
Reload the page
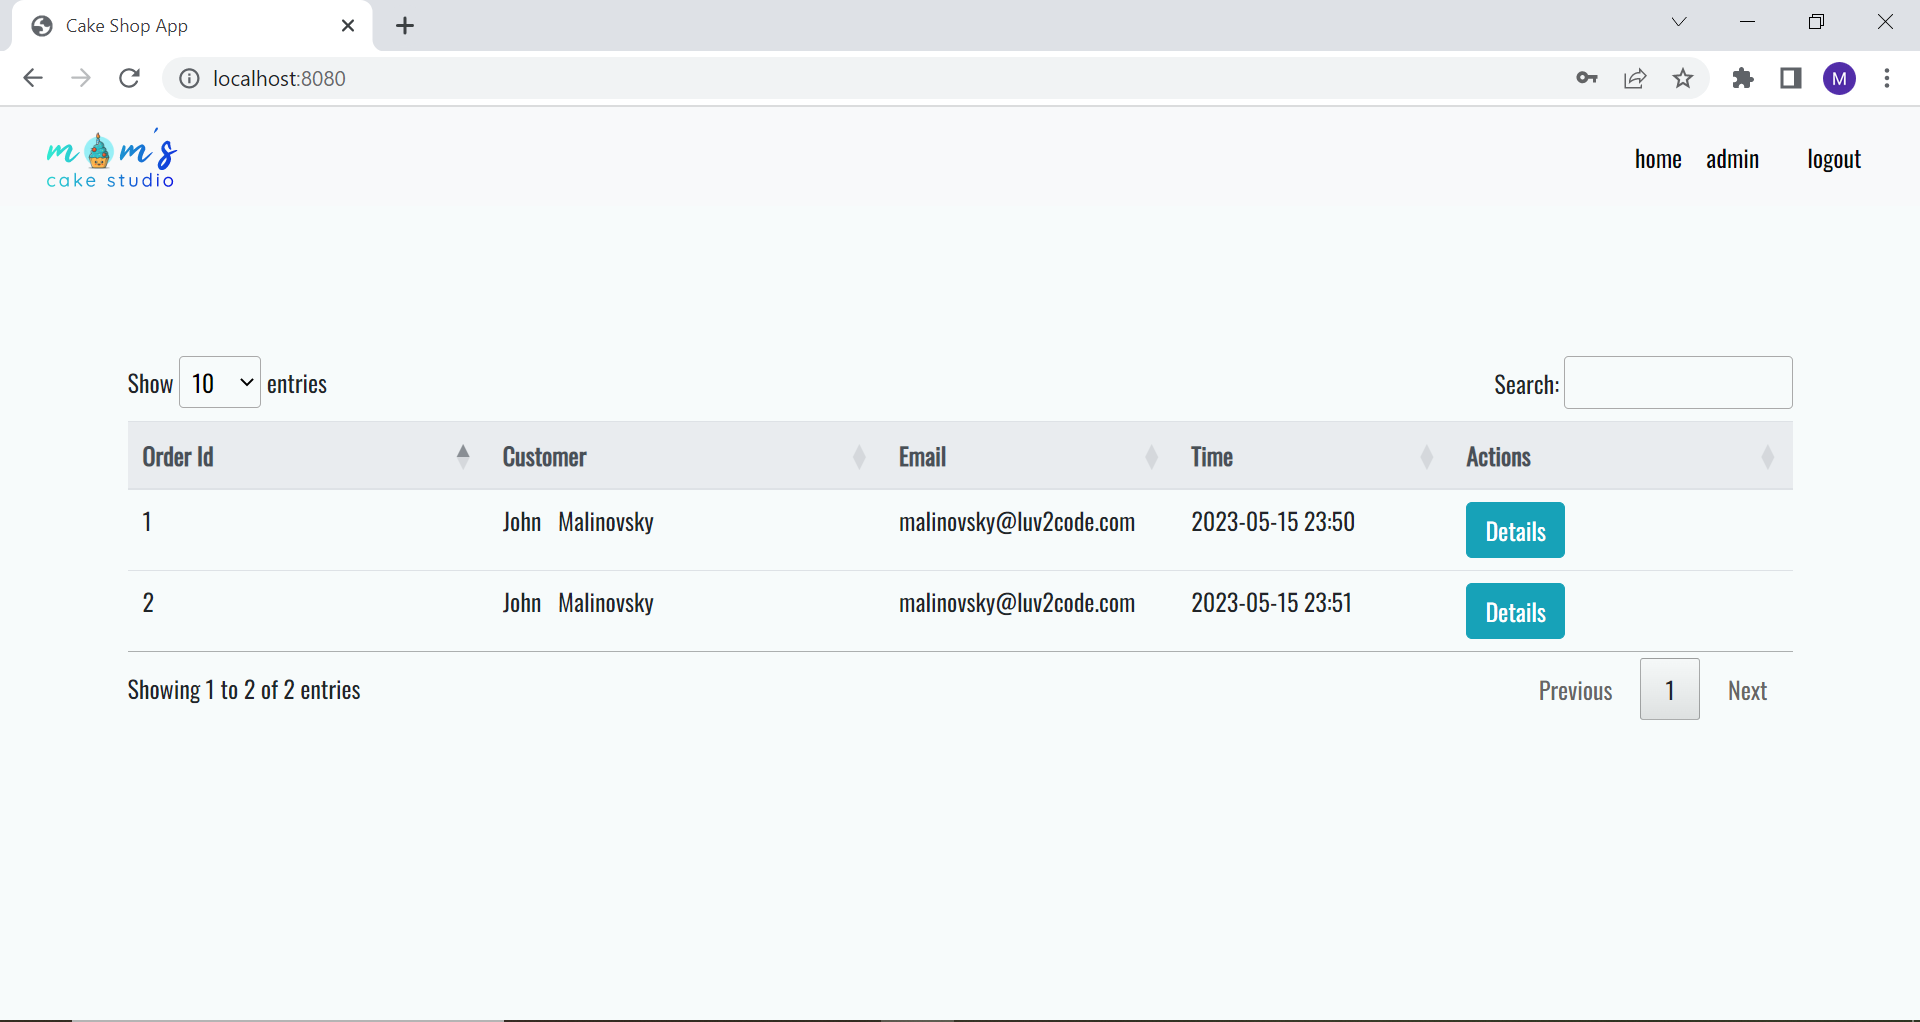coord(129,78)
